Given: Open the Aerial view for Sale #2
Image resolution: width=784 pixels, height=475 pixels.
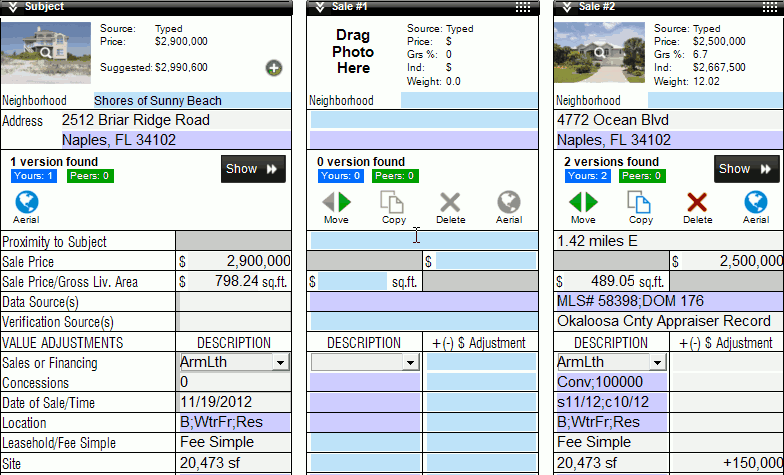Looking at the screenshot, I should (756, 203).
